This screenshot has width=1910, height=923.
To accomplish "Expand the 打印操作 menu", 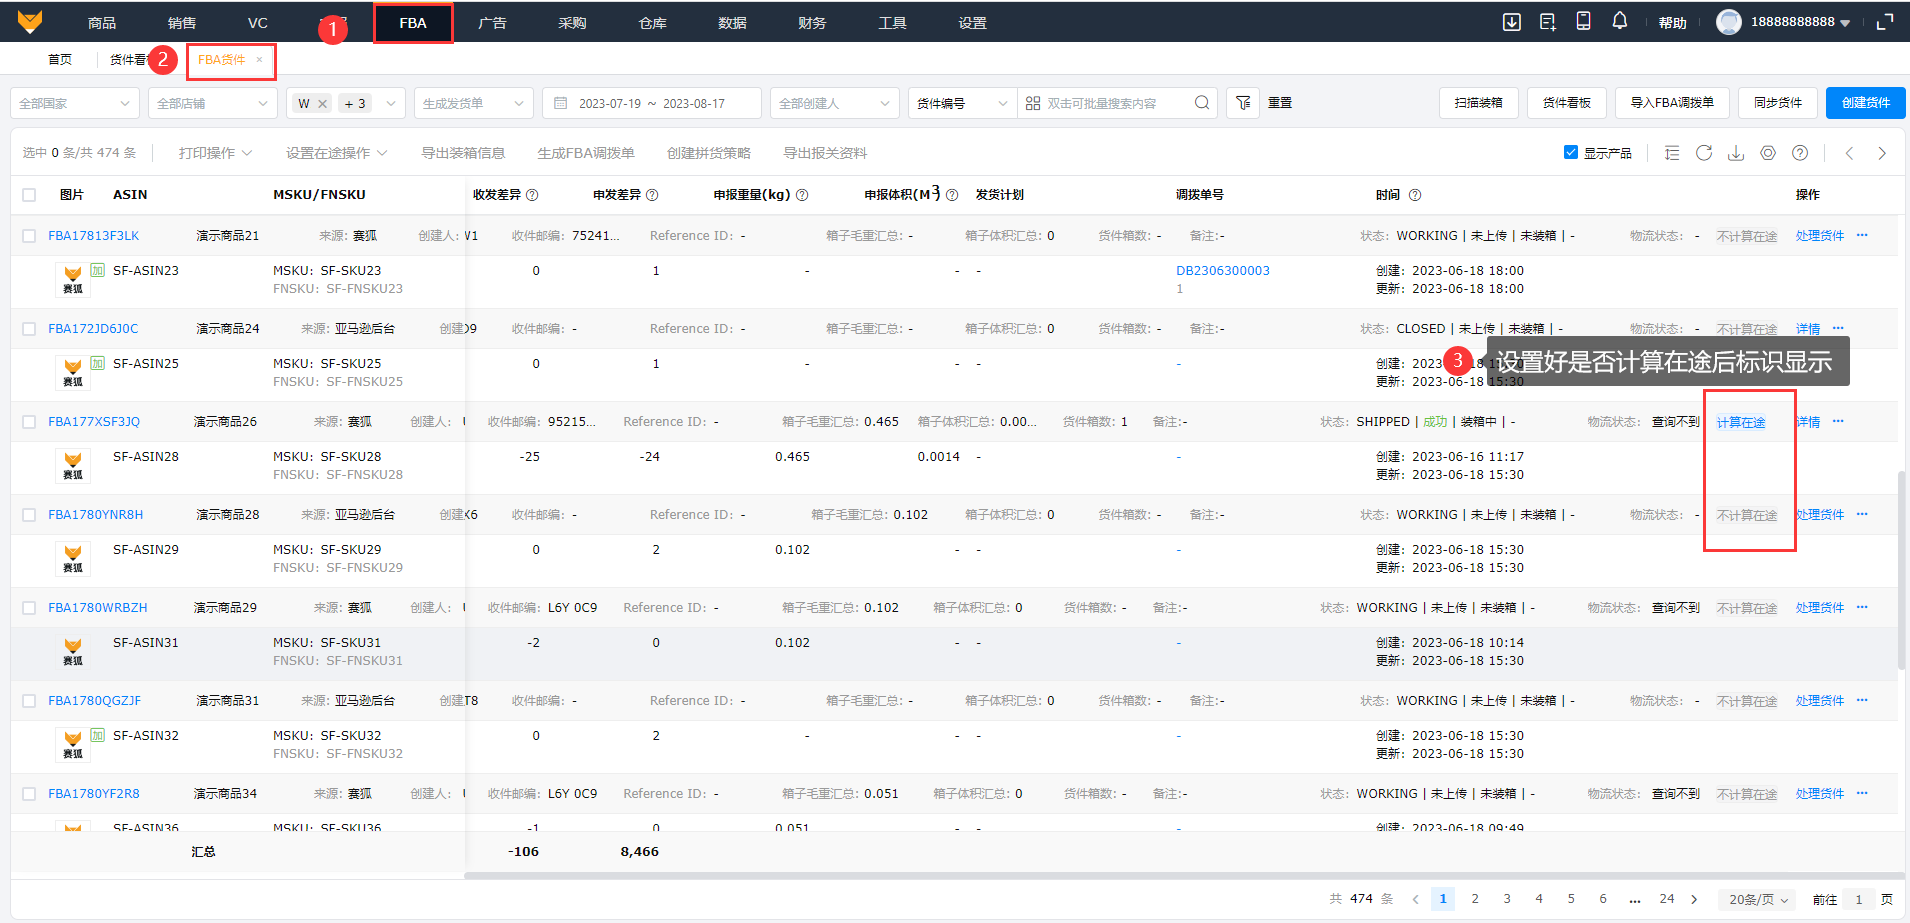I will (x=215, y=153).
